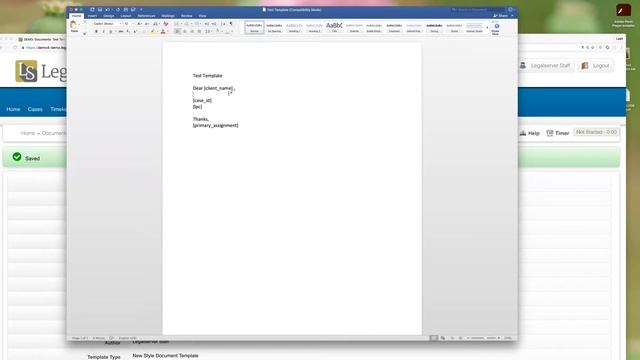Open the Styles Pane button
Image resolution: width=640 pixels, height=360 pixels.
[x=496, y=28]
